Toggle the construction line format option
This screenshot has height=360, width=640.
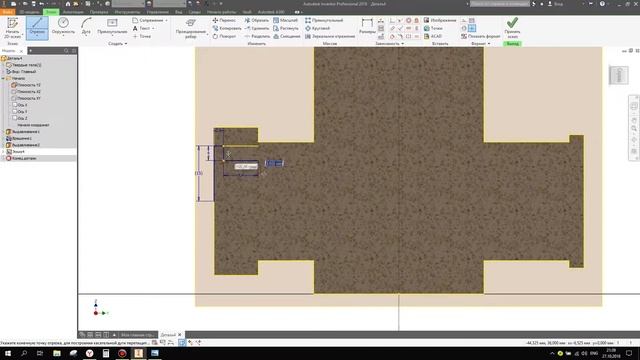pyautogui.click(x=464, y=20)
